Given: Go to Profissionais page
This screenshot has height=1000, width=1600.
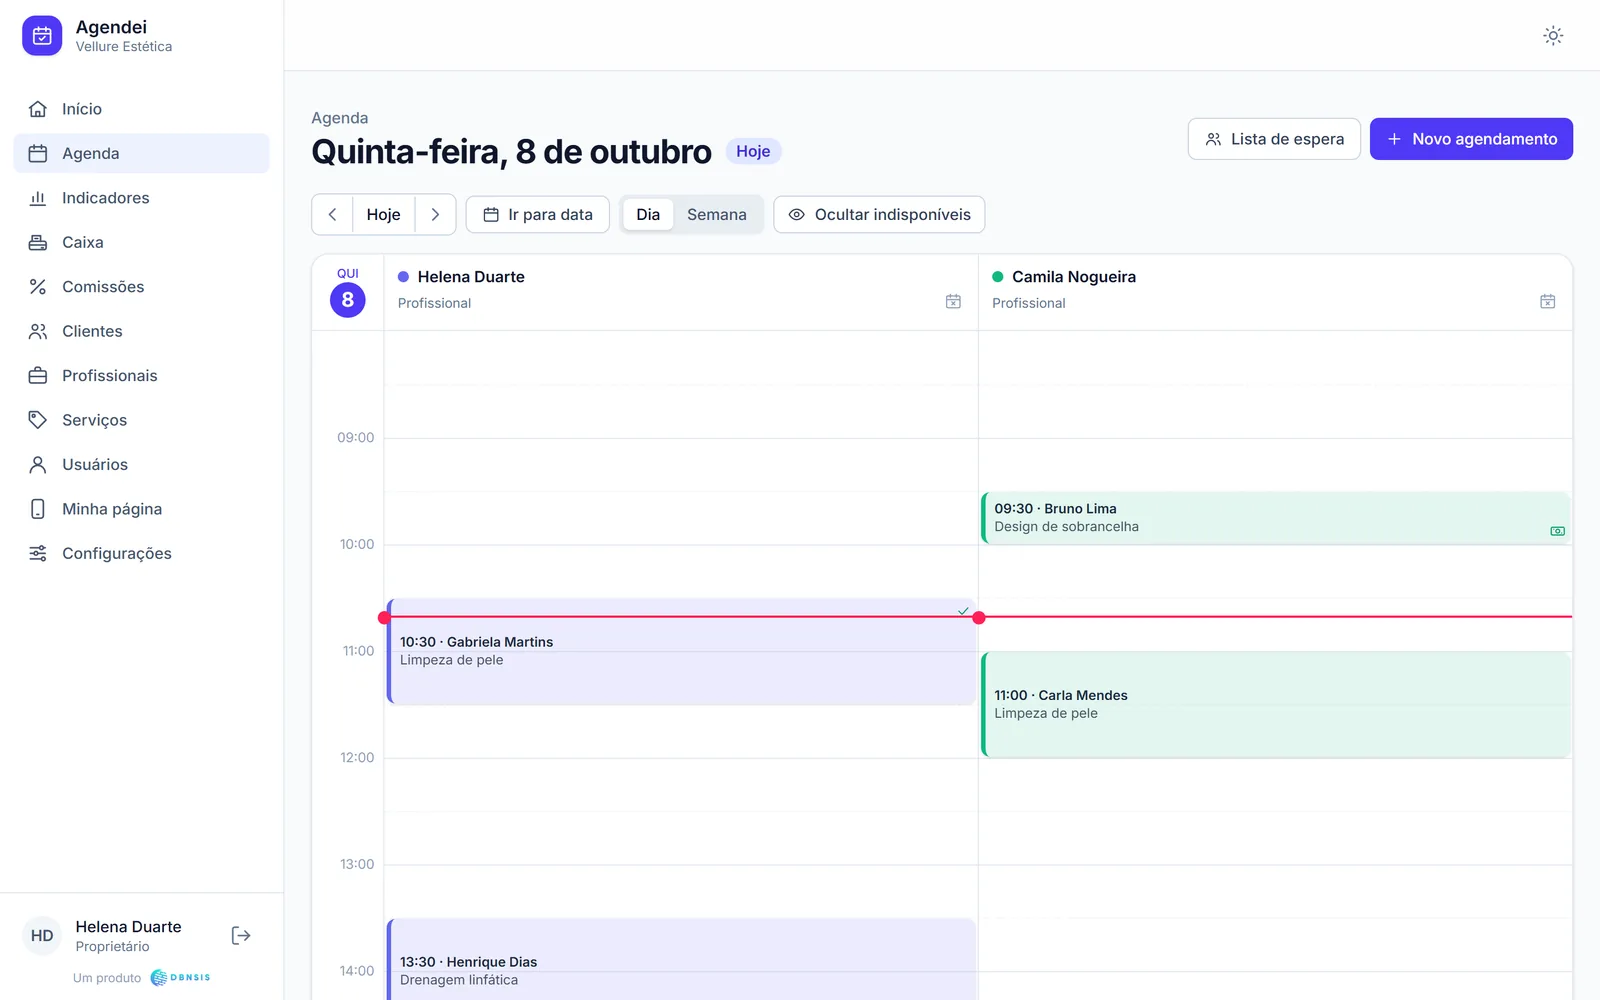Looking at the screenshot, I should pos(141,376).
